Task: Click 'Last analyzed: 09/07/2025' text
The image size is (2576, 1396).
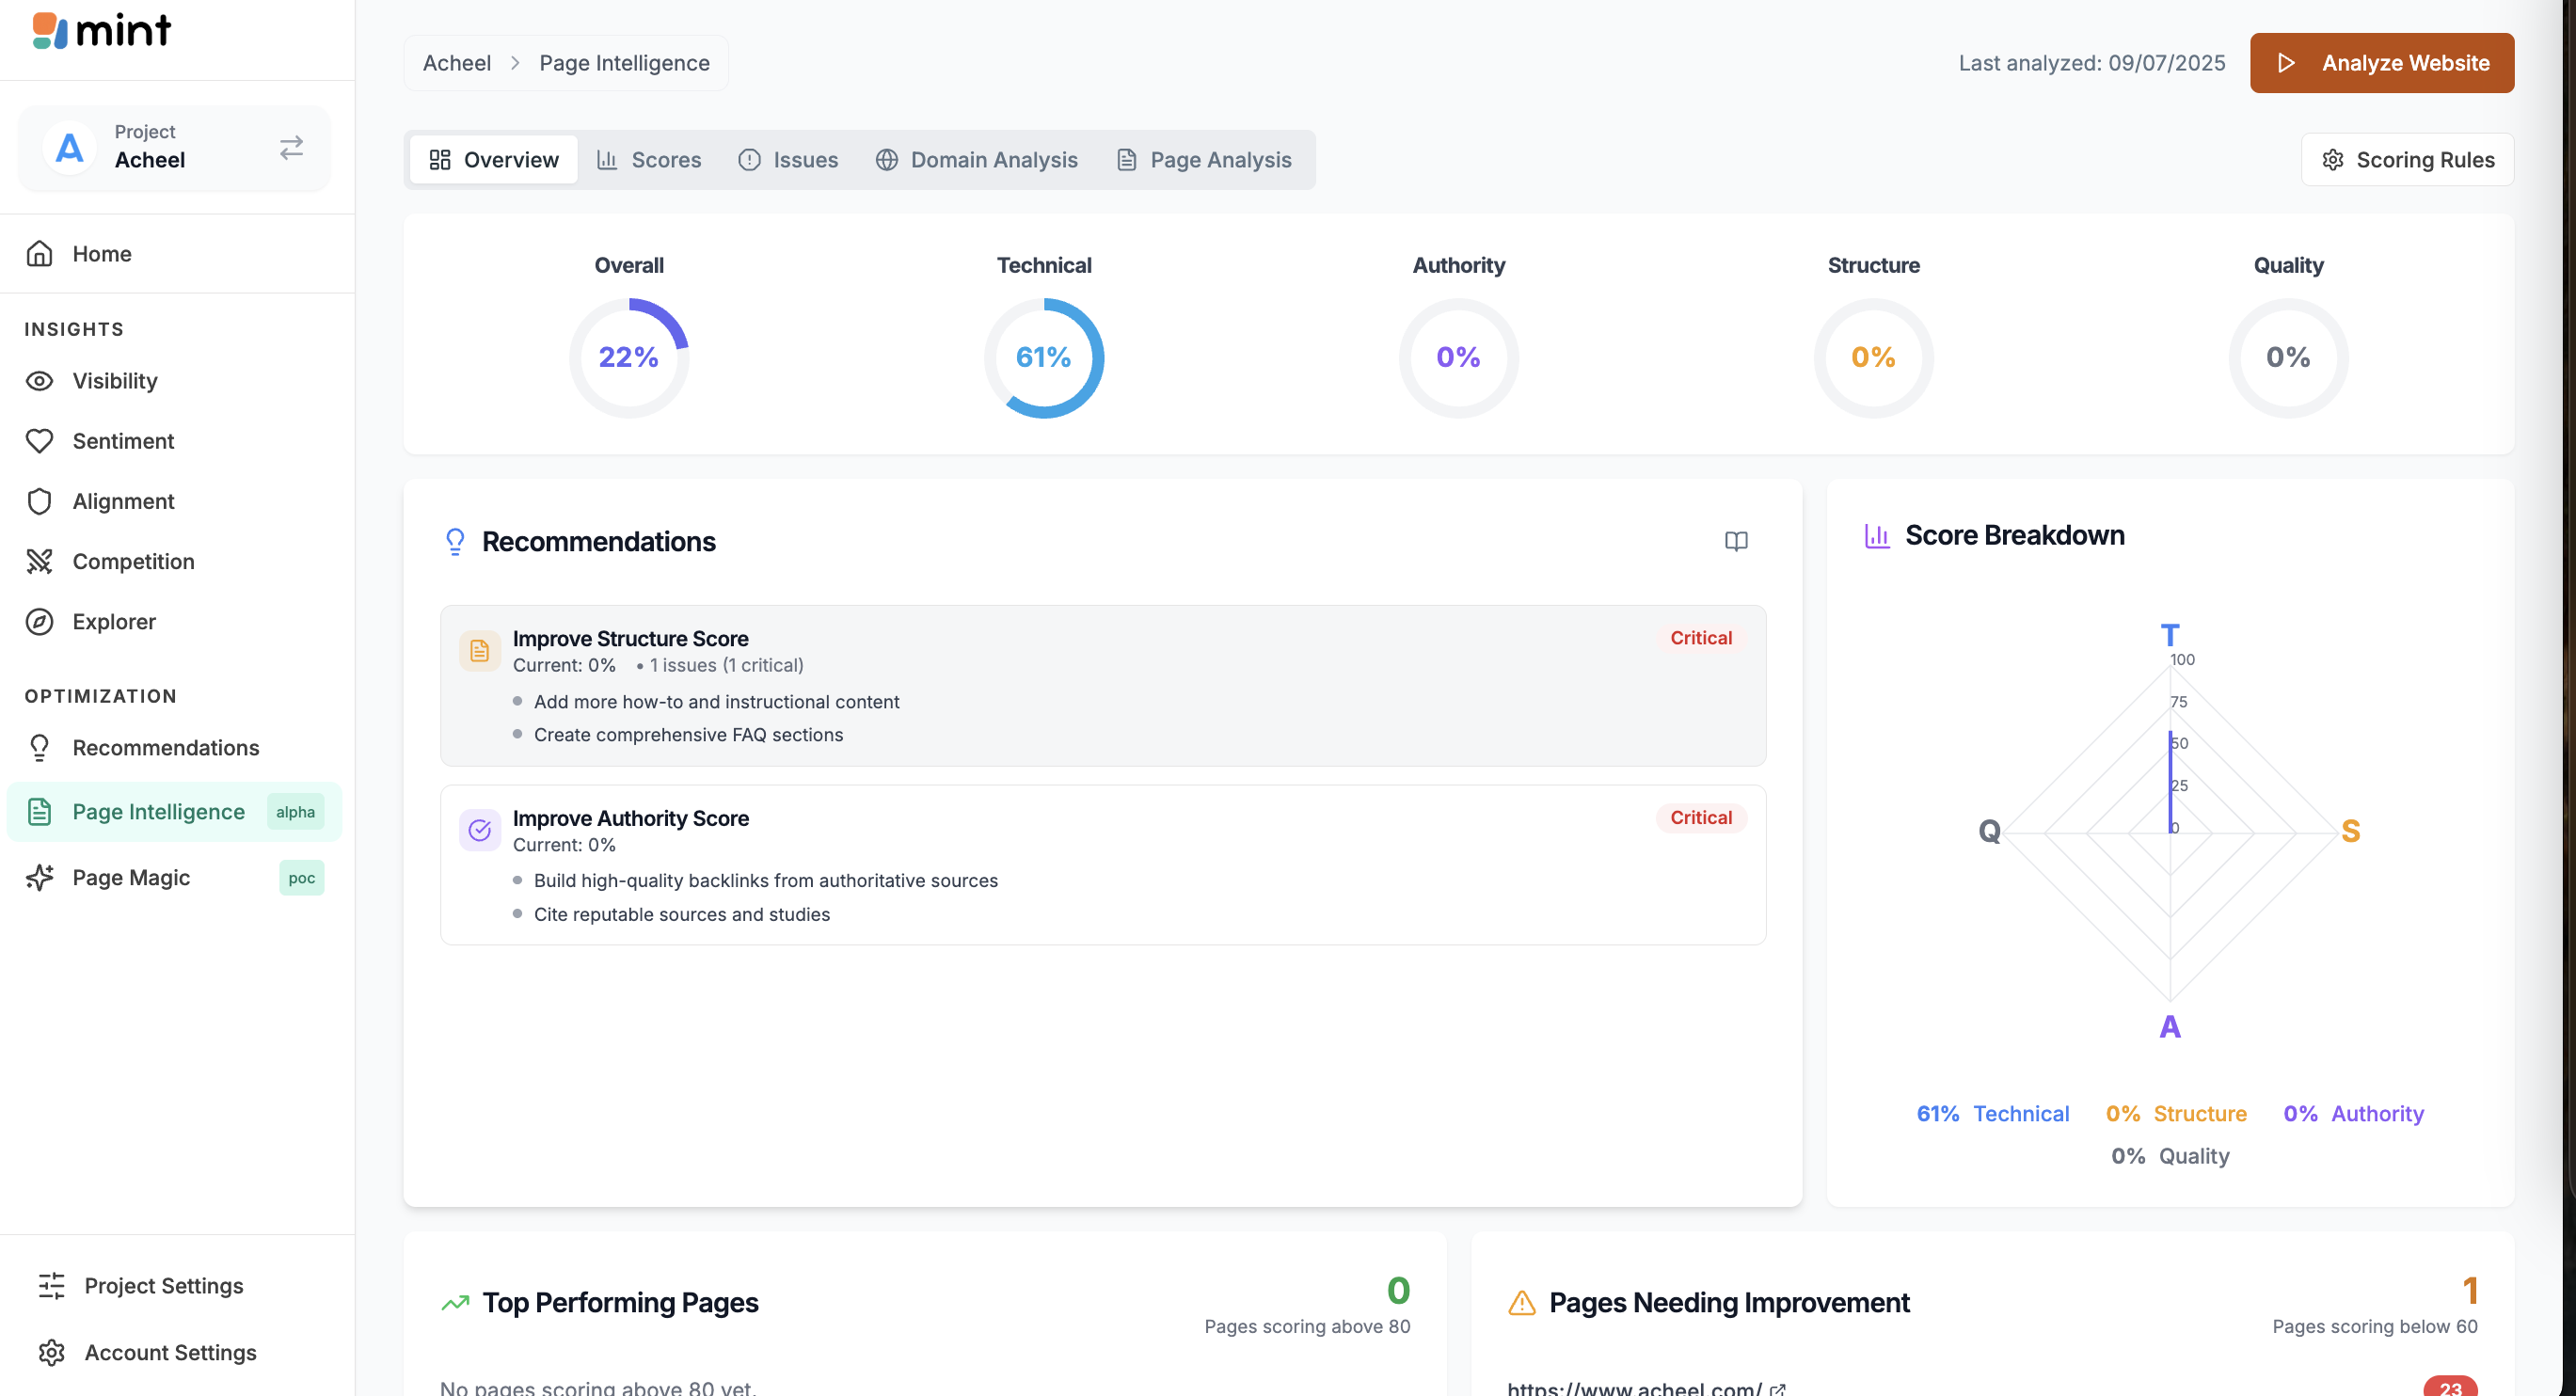Action: click(2091, 63)
